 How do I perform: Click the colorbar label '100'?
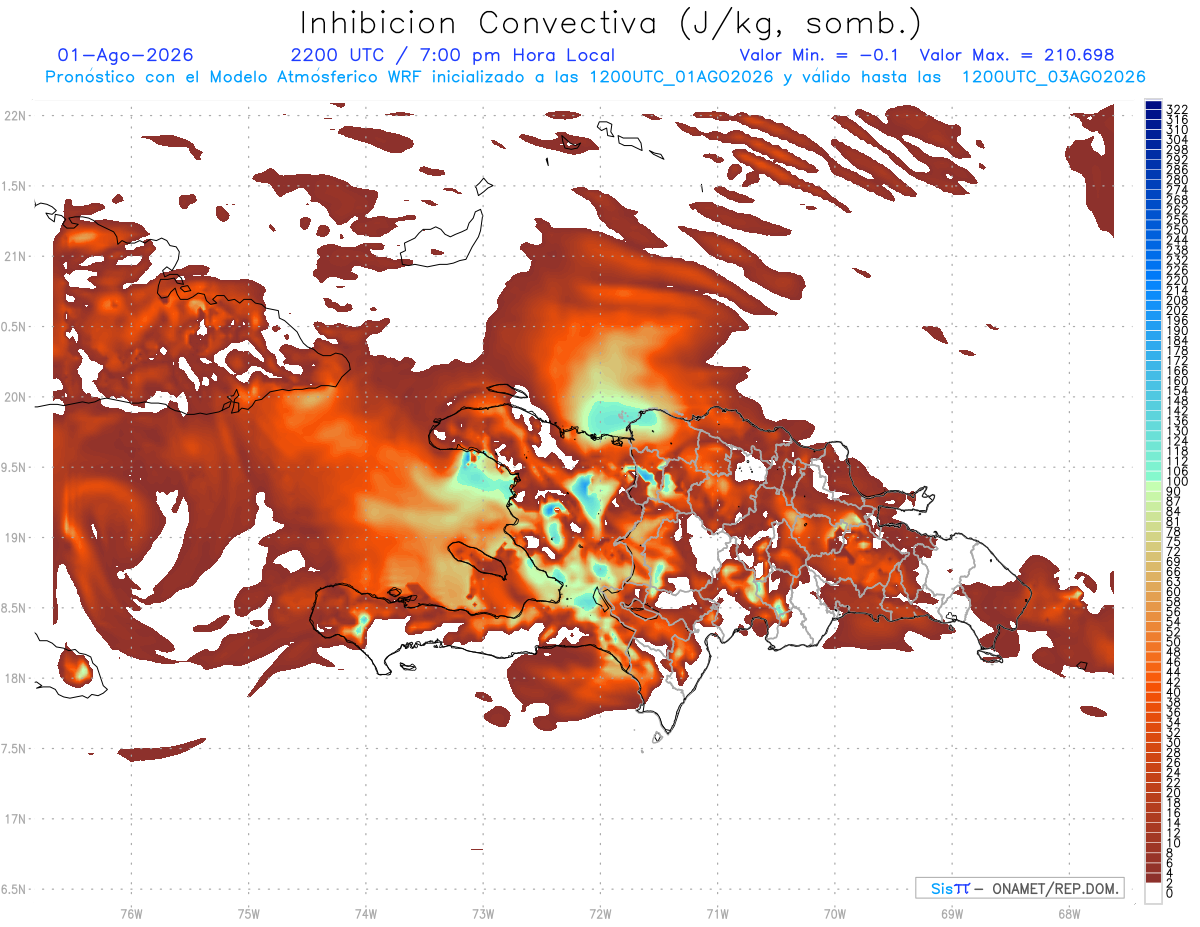coord(1177,482)
